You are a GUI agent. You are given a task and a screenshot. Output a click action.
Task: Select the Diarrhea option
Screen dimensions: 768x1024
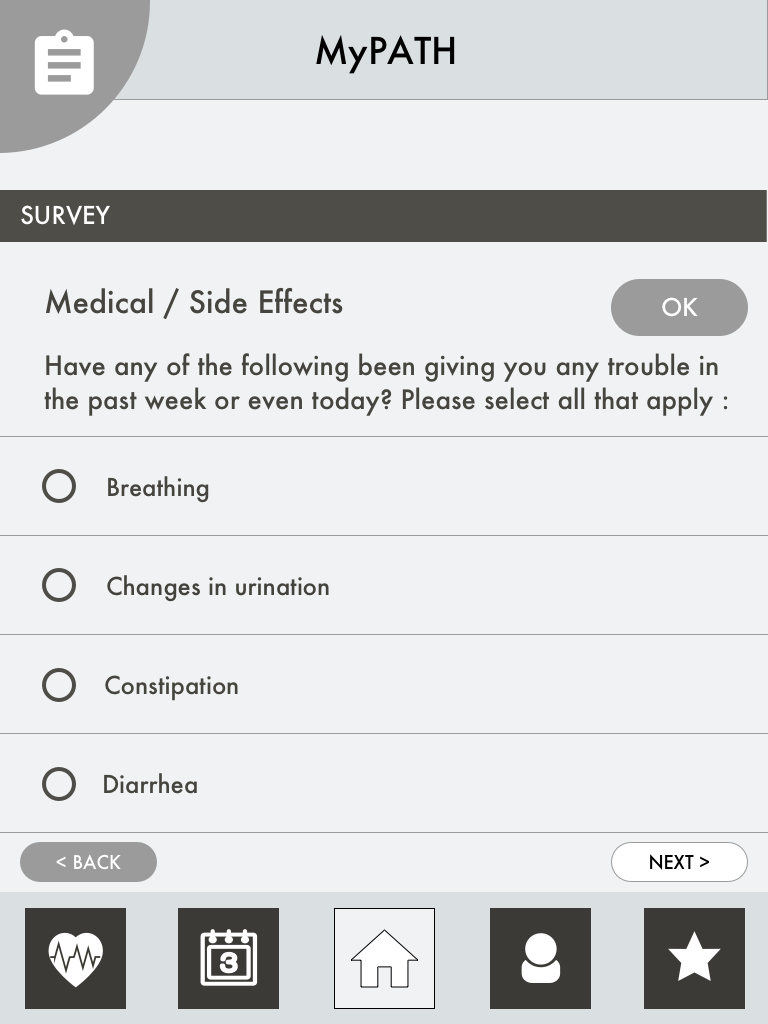[59, 784]
